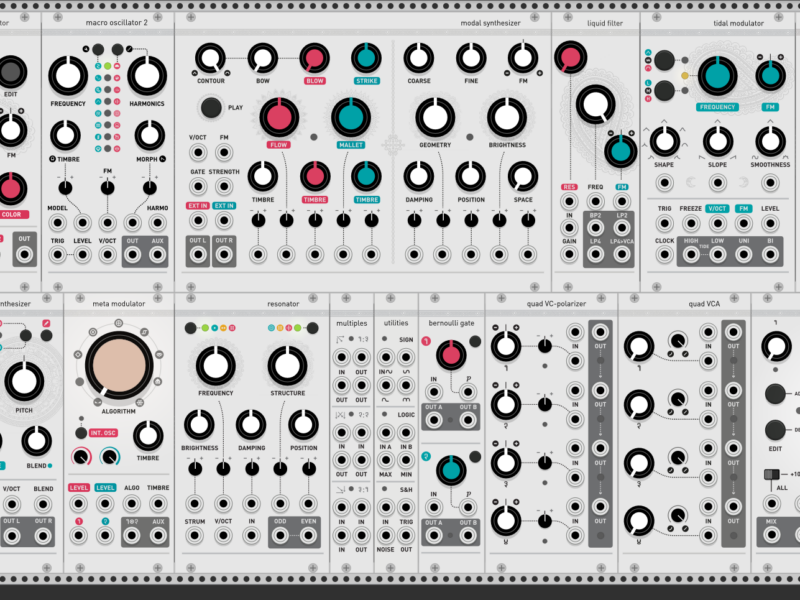Click the BI output jack on tidal modulator
This screenshot has height=600, width=800.
point(770,255)
